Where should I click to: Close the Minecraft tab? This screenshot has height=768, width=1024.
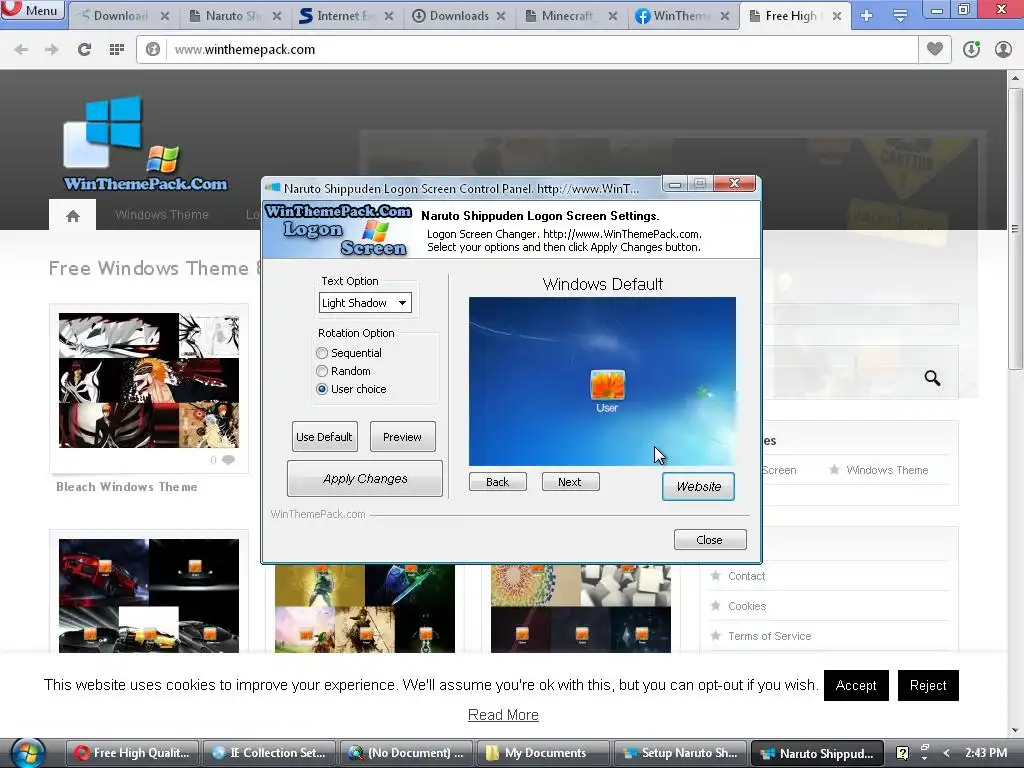(x=612, y=16)
